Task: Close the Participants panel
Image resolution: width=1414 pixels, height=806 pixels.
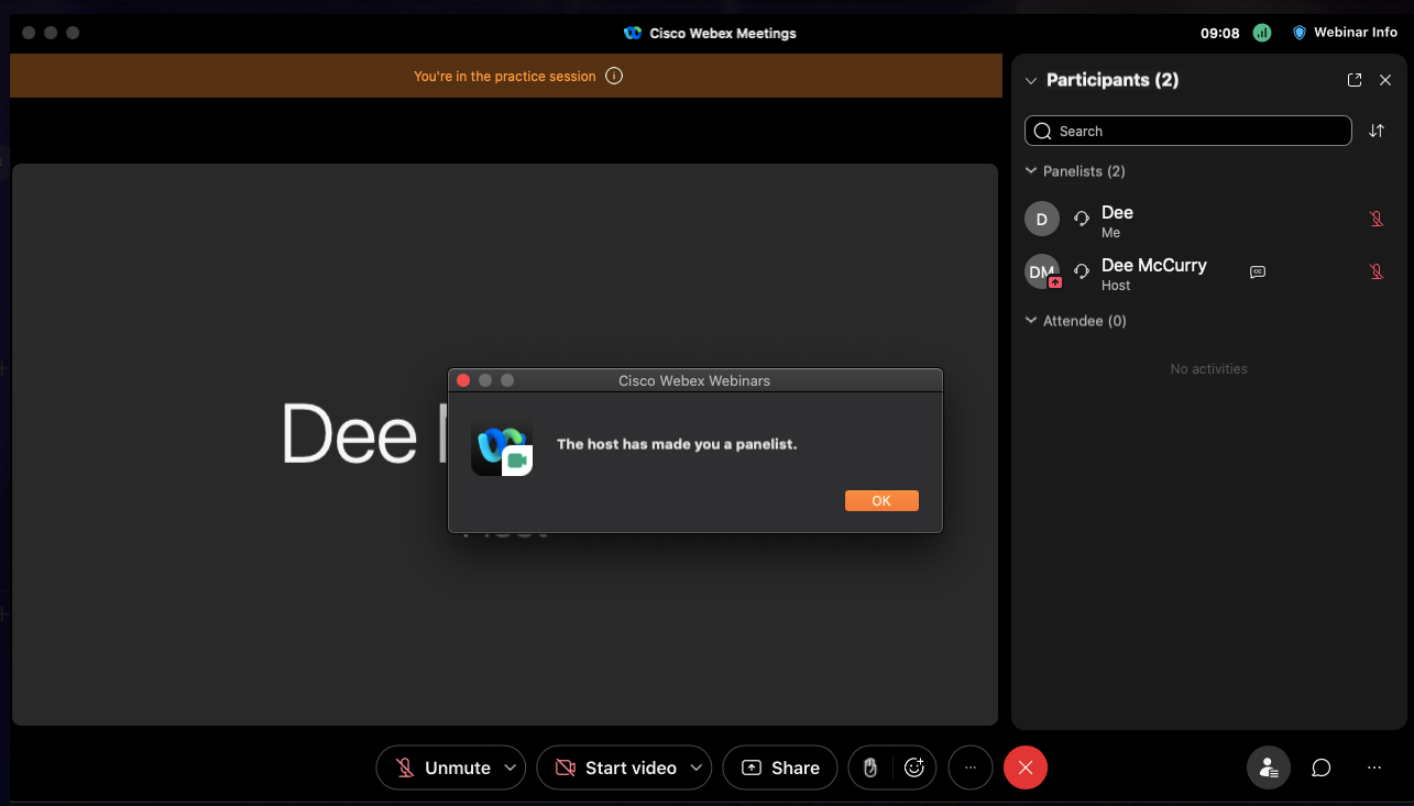Action: click(1385, 80)
